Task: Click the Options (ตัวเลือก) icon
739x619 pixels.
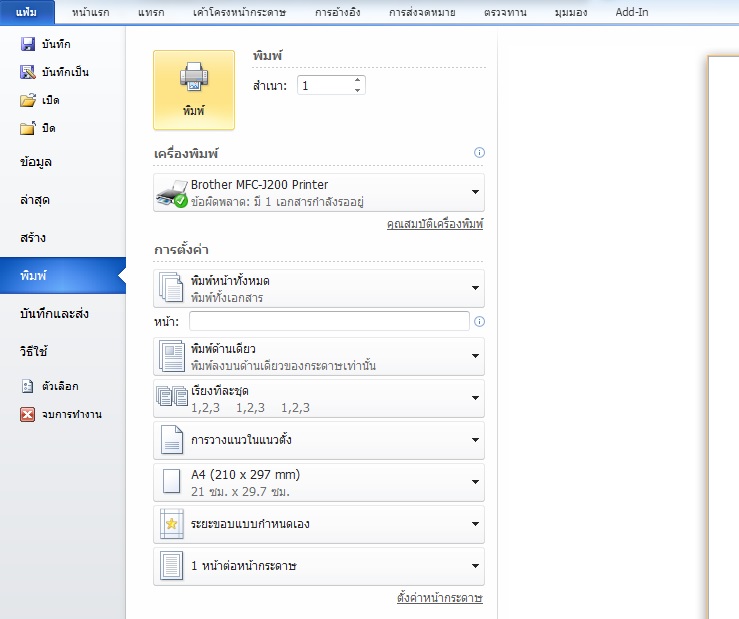Action: pyautogui.click(x=28, y=386)
